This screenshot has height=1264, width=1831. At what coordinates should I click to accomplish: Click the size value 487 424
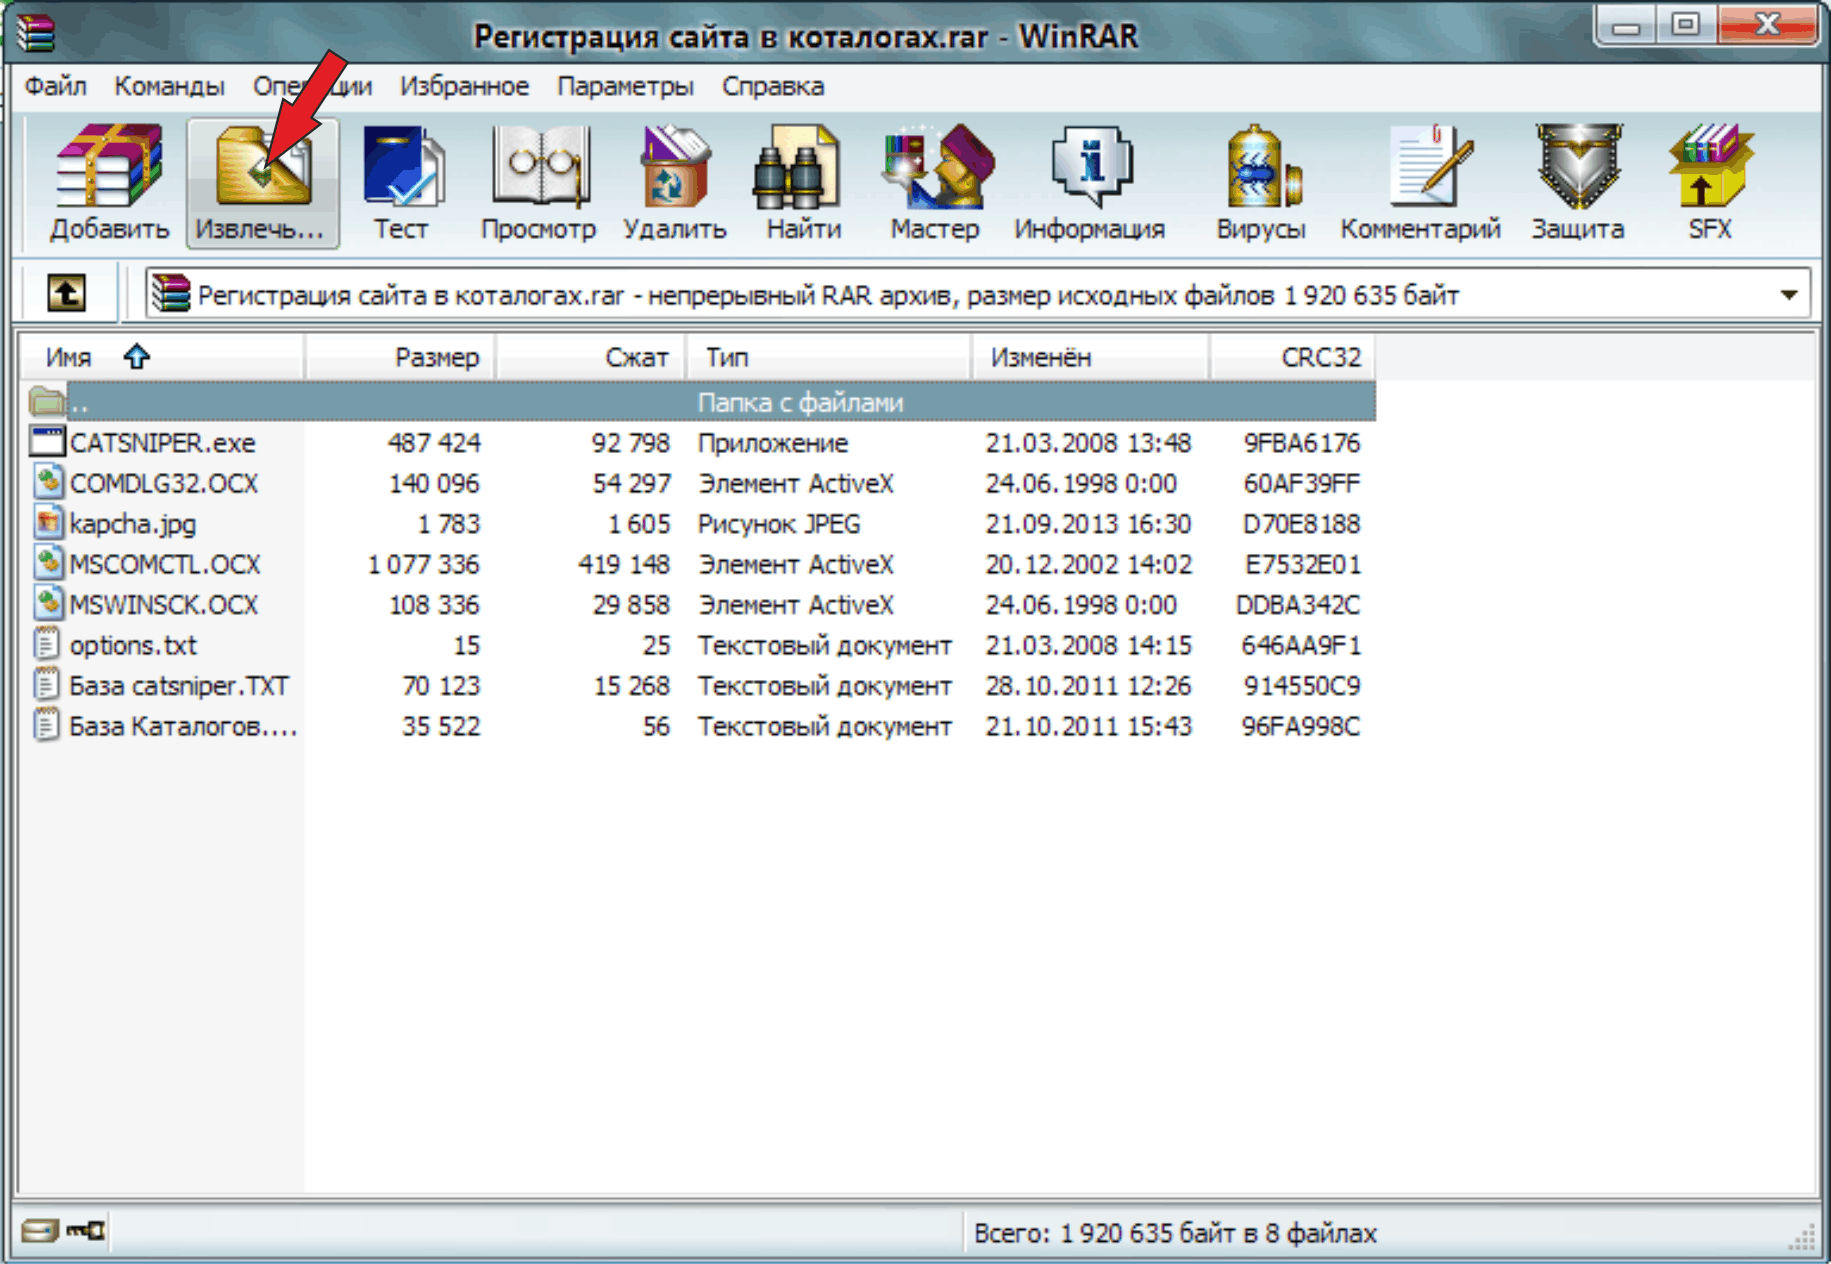[x=434, y=442]
